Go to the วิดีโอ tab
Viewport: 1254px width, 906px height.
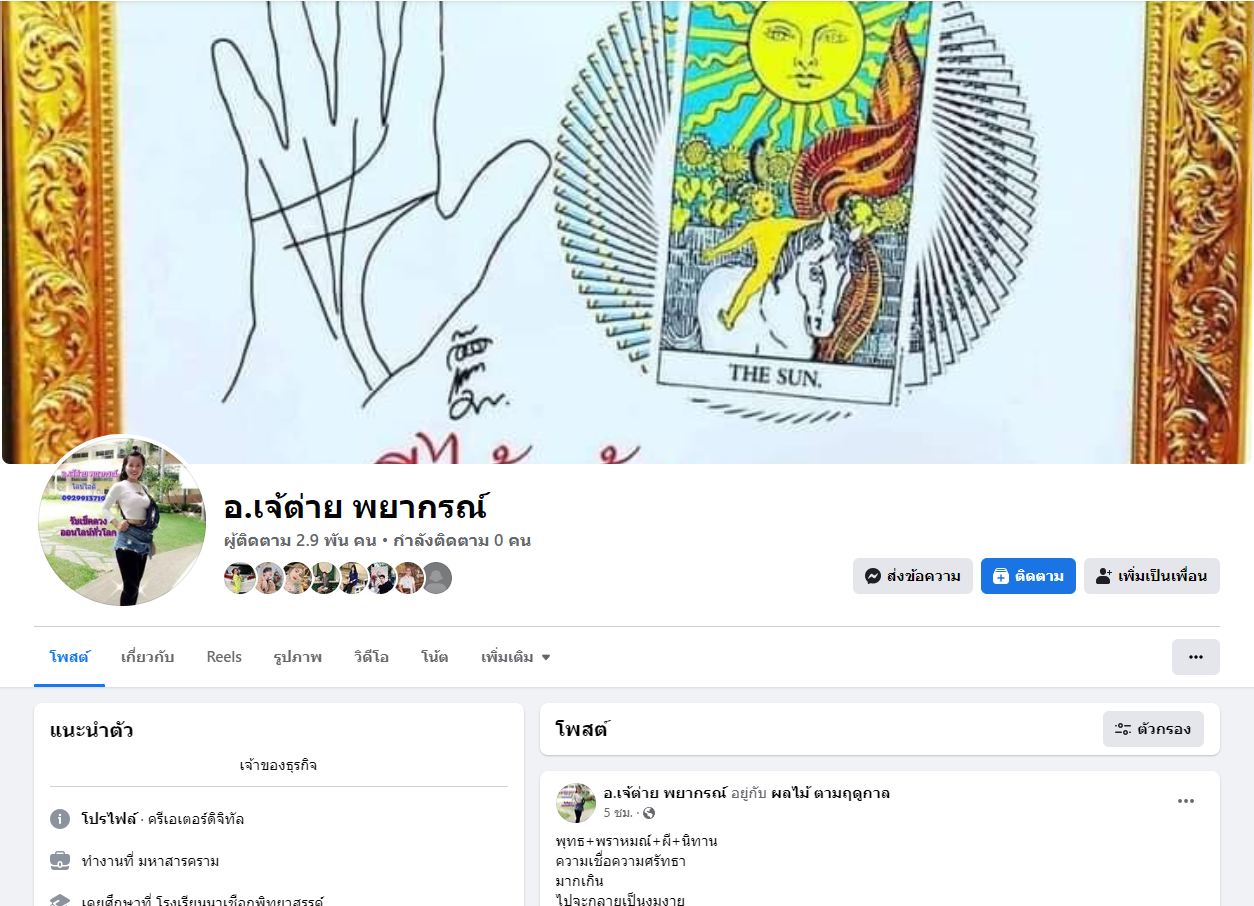click(371, 657)
